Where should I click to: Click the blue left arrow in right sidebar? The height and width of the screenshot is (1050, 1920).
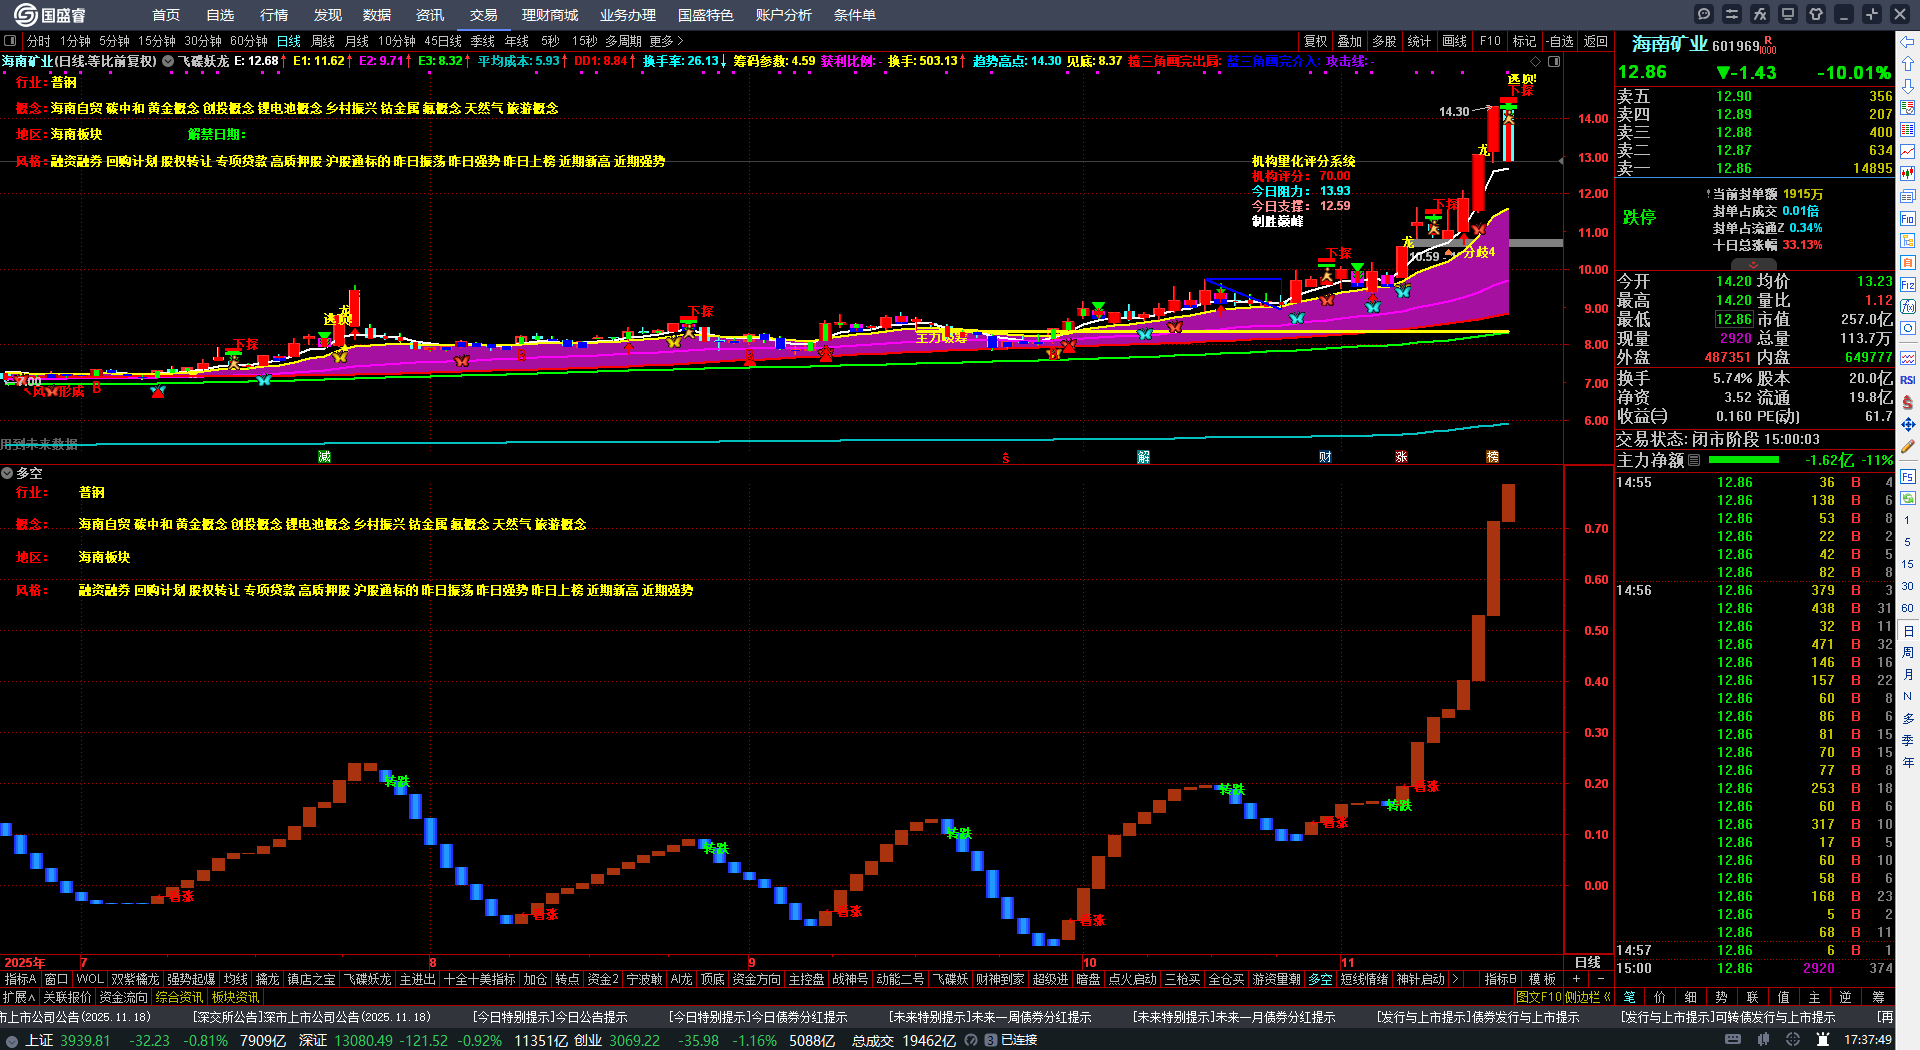coord(1908,42)
